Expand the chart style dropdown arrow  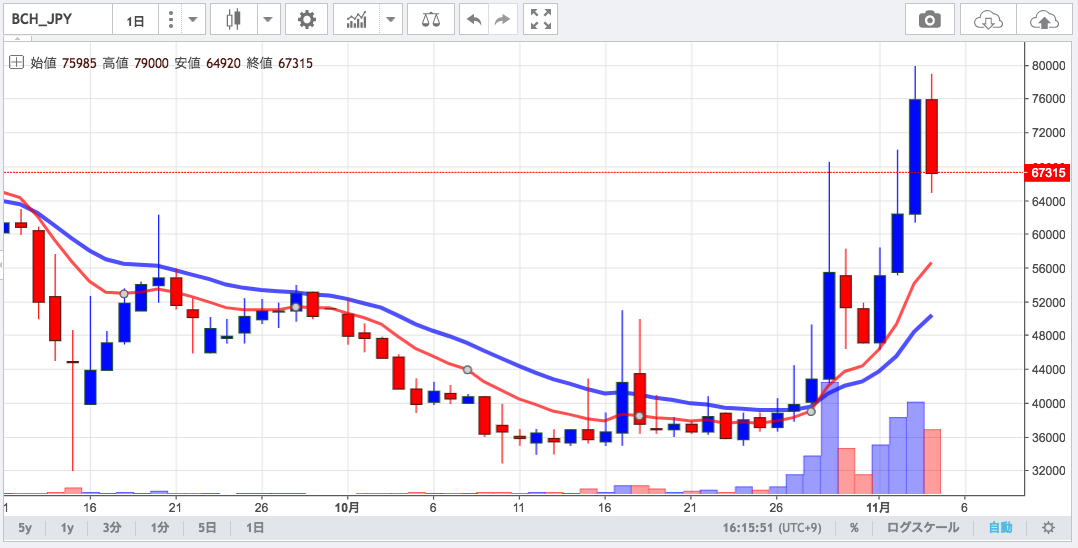coord(268,20)
